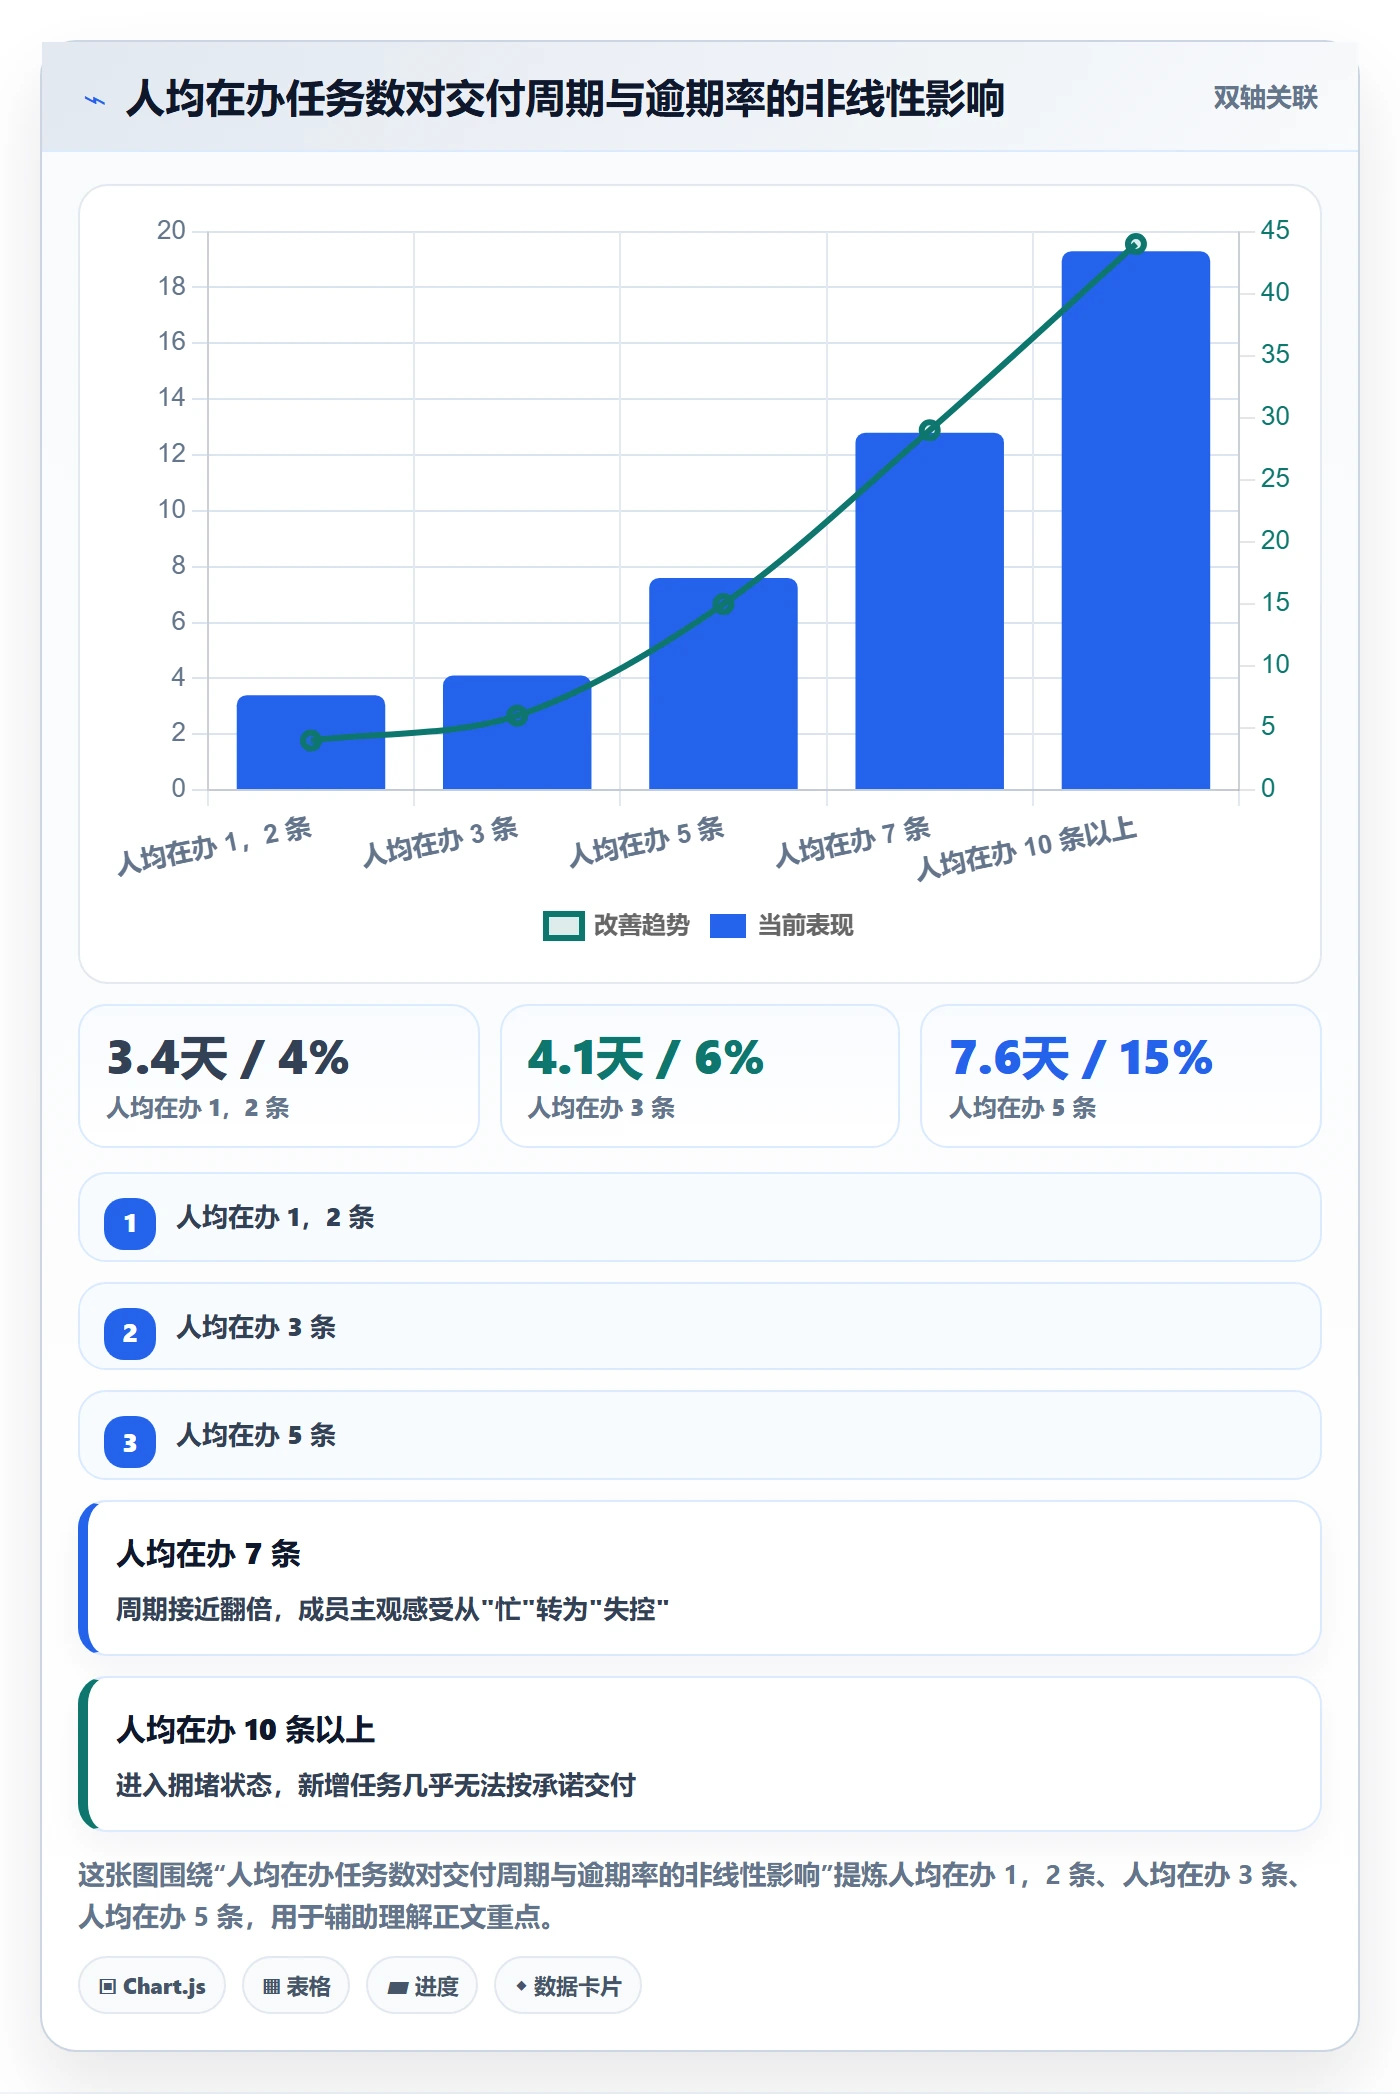Screen dimensions: 1400x2094
Task: Select the 7.6天 / 15% stat card
Action: tap(1121, 1076)
